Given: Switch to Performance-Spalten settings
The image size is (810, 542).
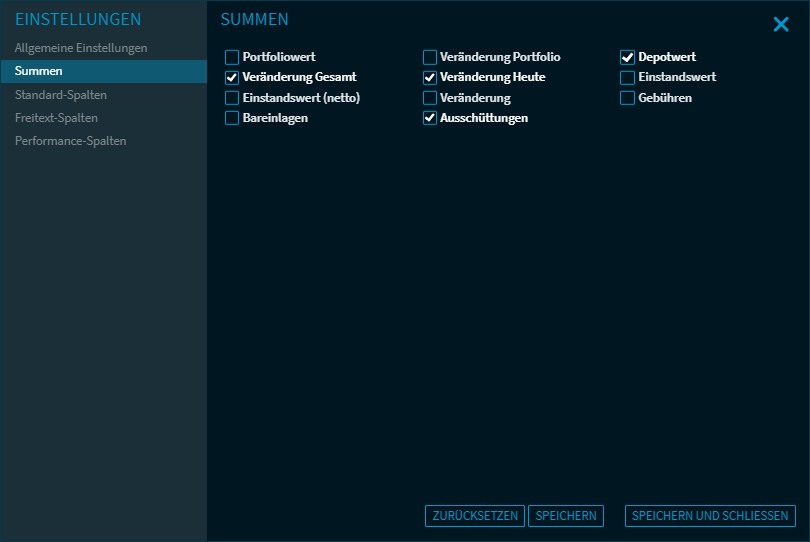Looking at the screenshot, I should point(70,141).
